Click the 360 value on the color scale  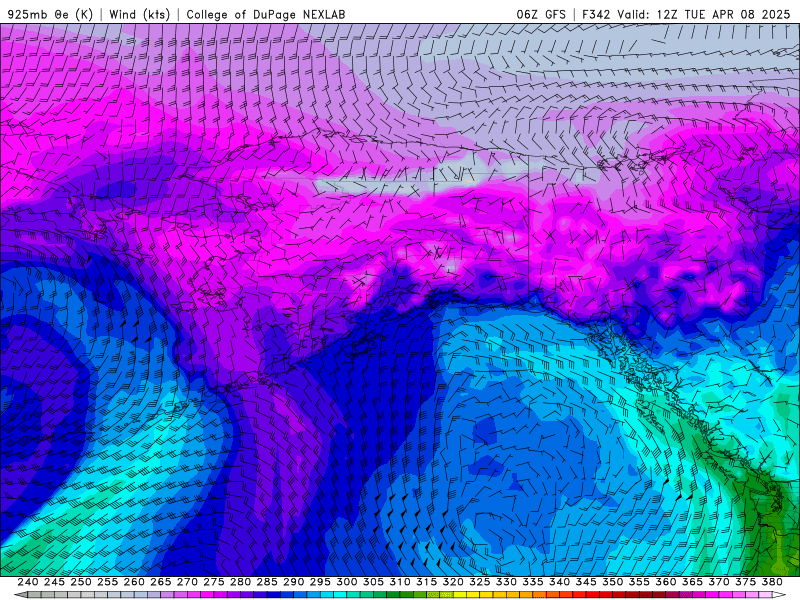(x=666, y=582)
